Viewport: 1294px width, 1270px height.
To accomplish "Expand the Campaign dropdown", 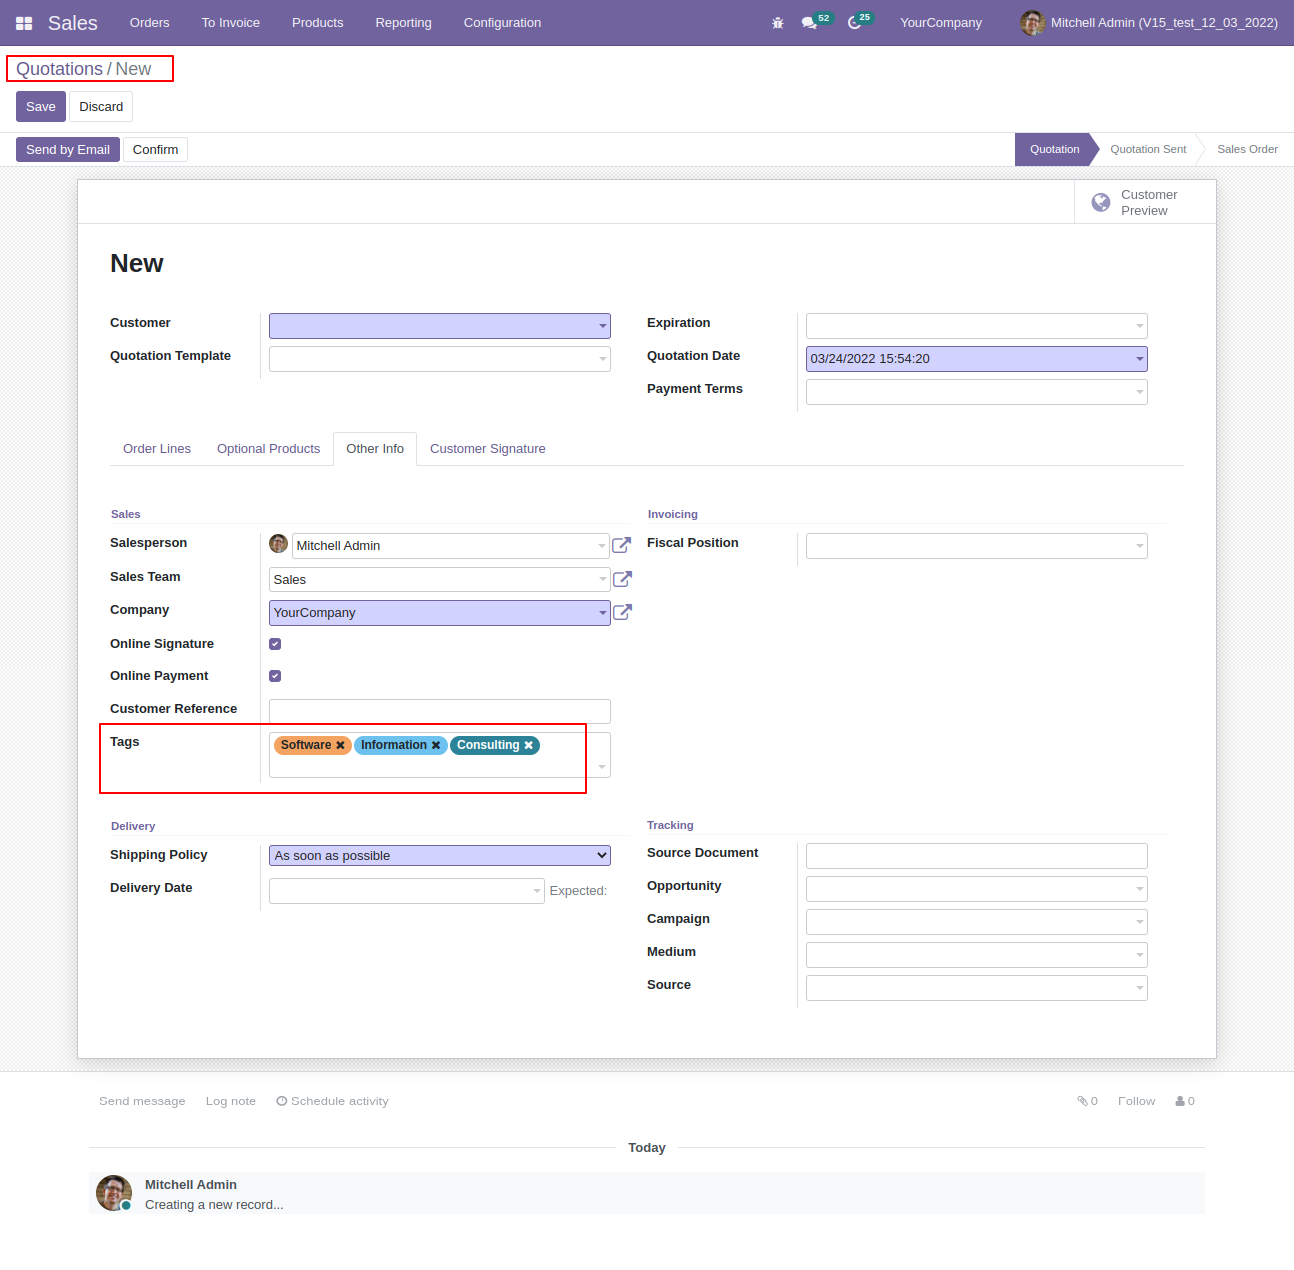I will [1140, 922].
